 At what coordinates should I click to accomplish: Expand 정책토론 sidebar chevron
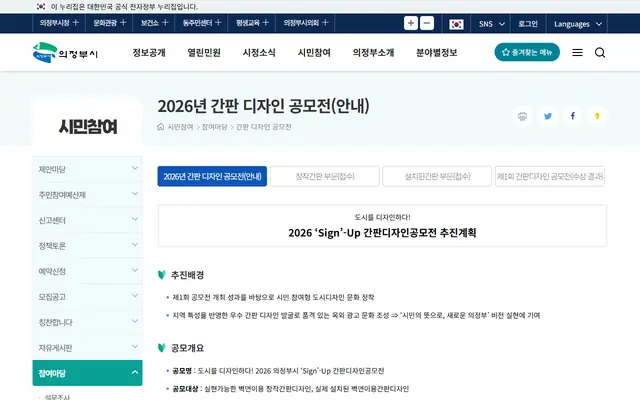135,244
